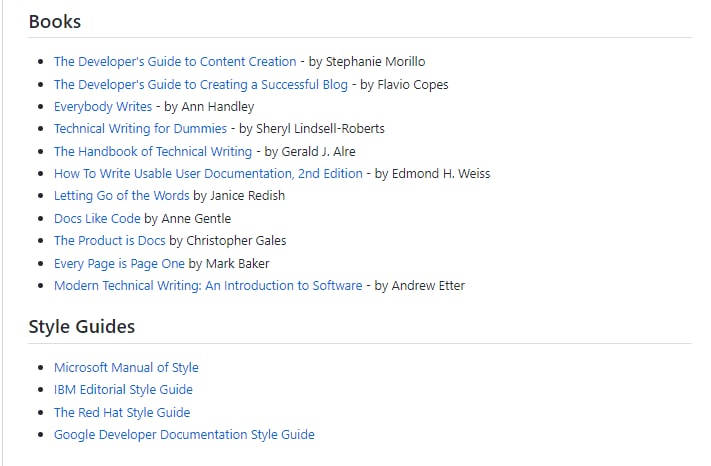Screen dimensions: 711x466
Task: Open The Red Hat Style Guide
Action: [122, 412]
